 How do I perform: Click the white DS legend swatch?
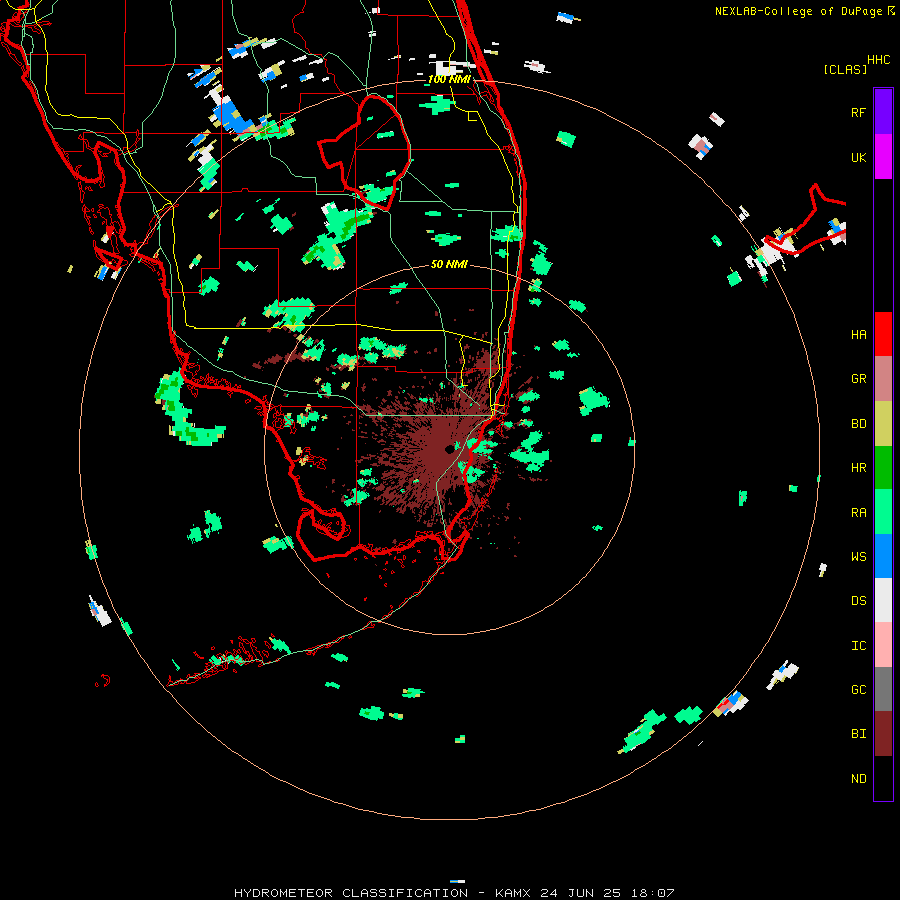(x=883, y=600)
